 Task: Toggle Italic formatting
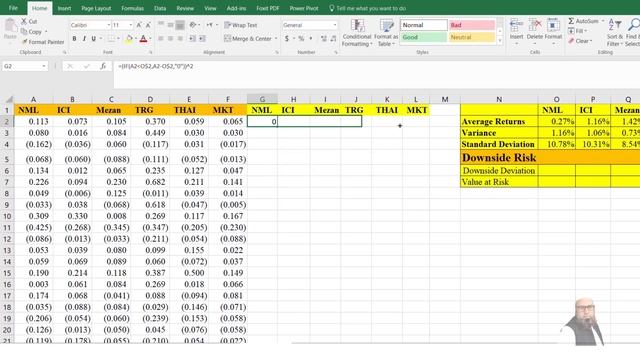[84, 39]
